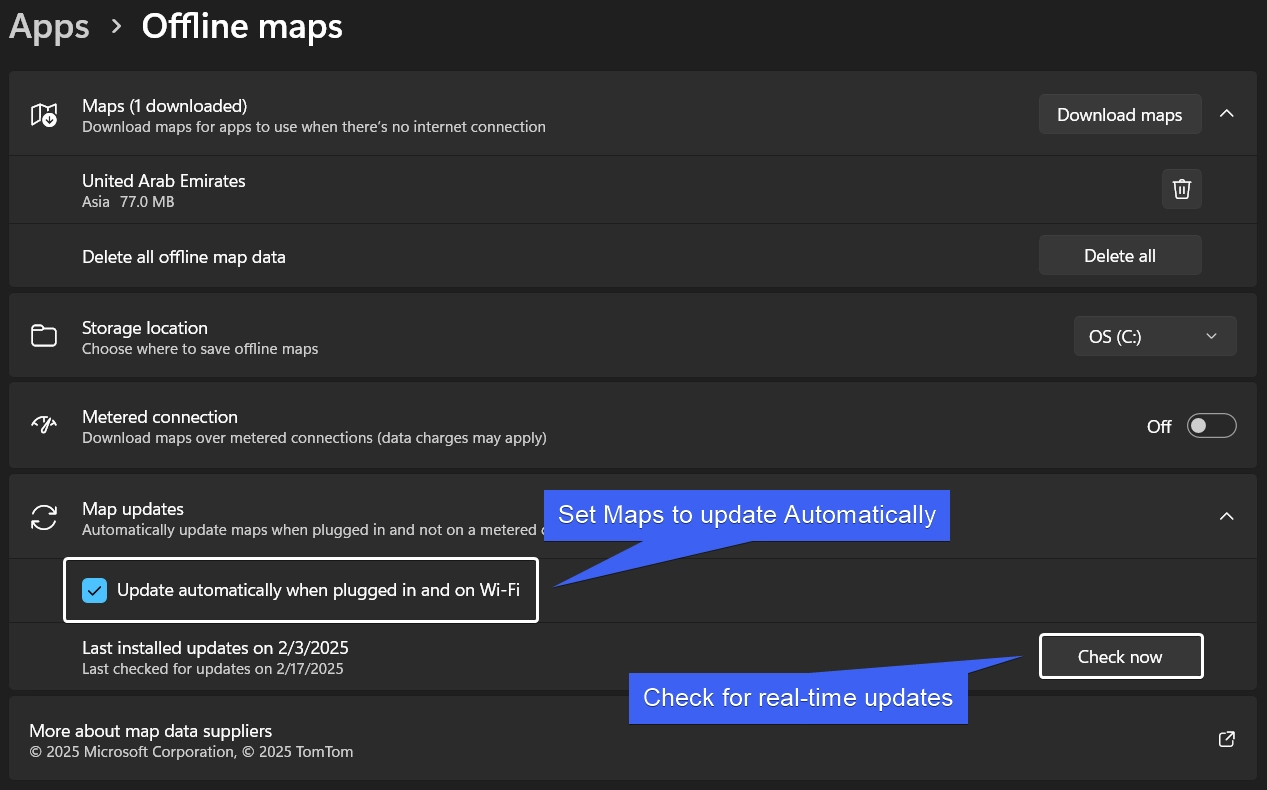
Task: Click the Maps downloaded icon
Action: click(44, 115)
